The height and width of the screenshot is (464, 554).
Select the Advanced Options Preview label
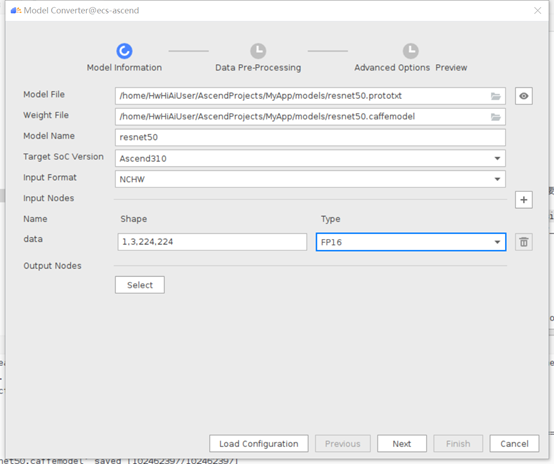pos(411,67)
